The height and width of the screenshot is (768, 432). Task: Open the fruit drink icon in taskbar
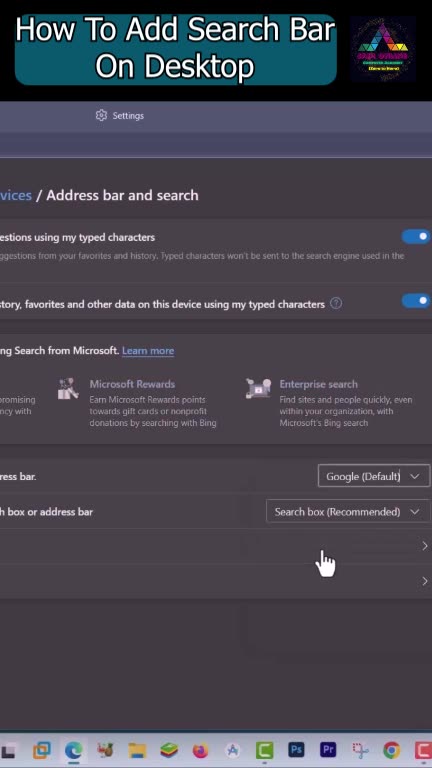click(x=105, y=750)
